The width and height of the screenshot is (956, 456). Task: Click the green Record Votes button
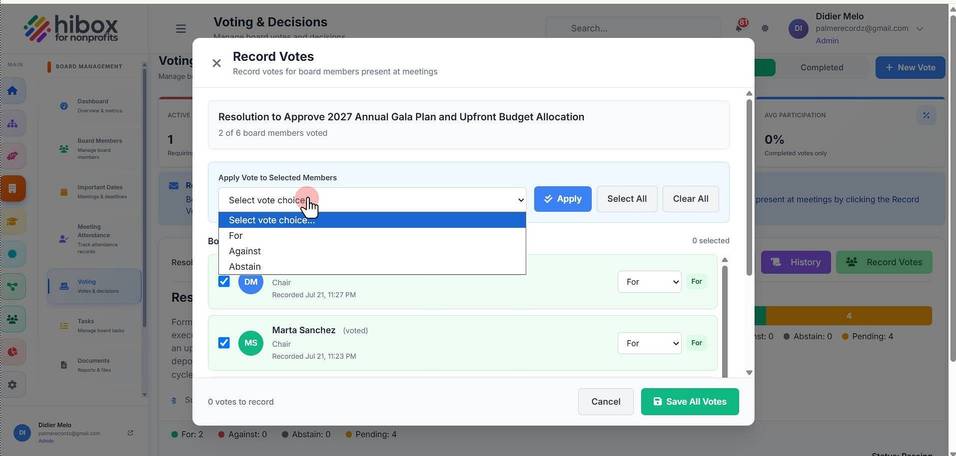tap(884, 262)
